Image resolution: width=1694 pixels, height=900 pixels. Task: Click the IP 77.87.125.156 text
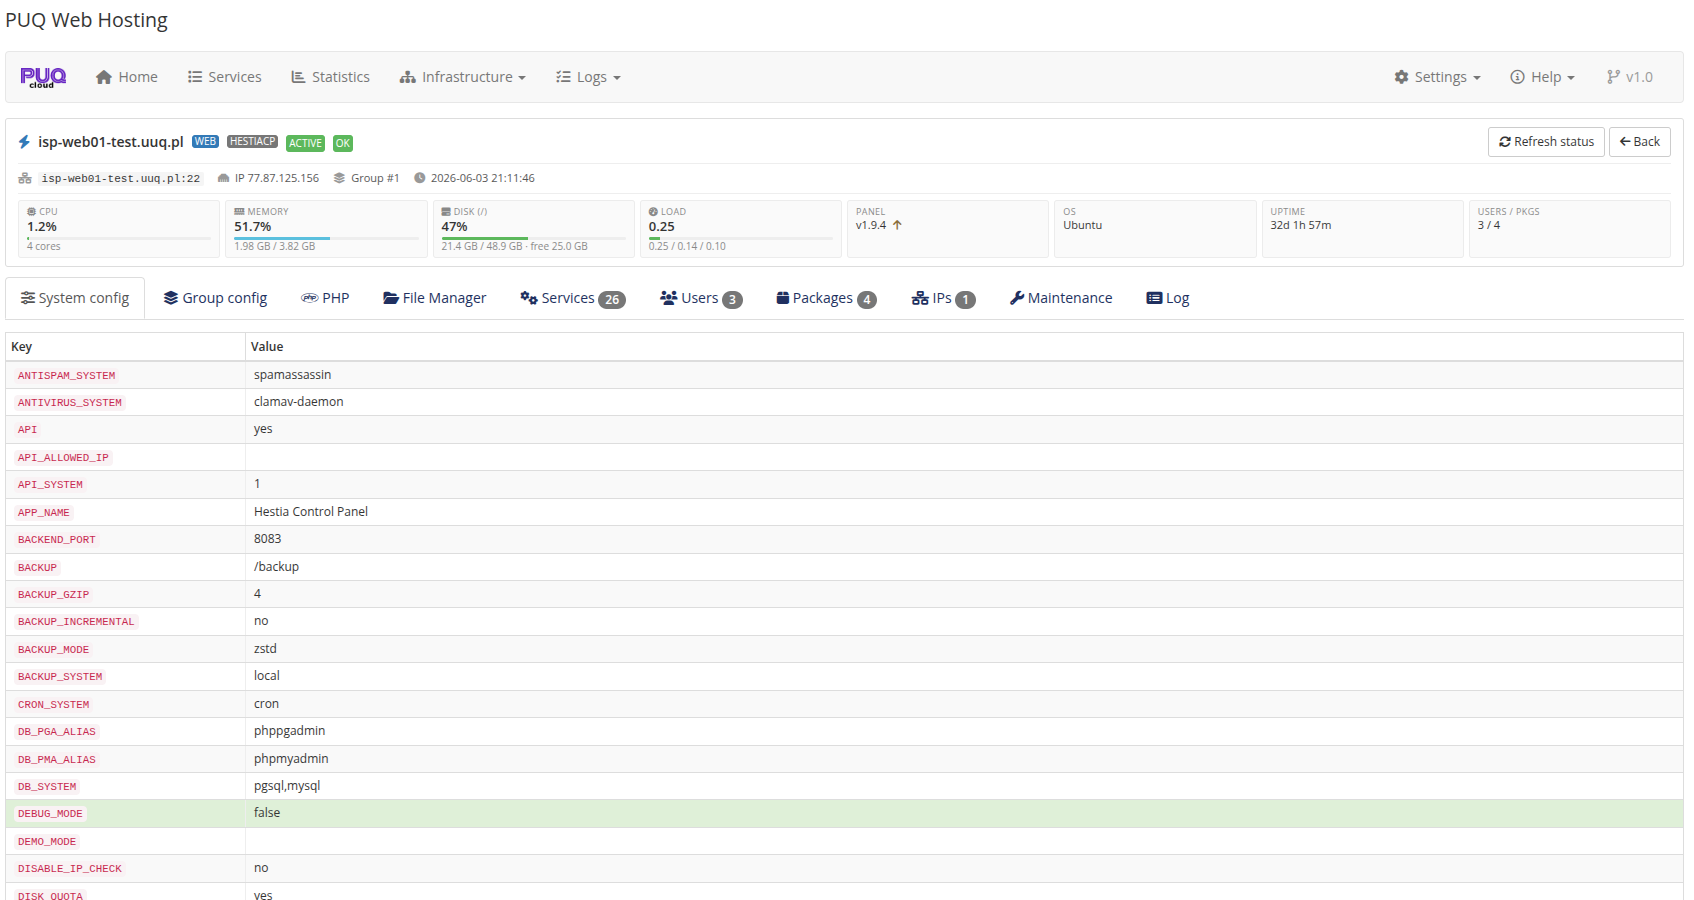[x=277, y=178]
